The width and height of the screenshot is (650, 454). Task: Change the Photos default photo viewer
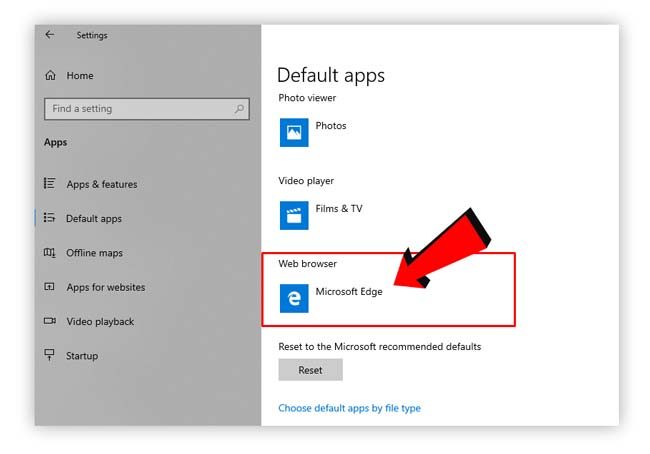click(x=331, y=126)
